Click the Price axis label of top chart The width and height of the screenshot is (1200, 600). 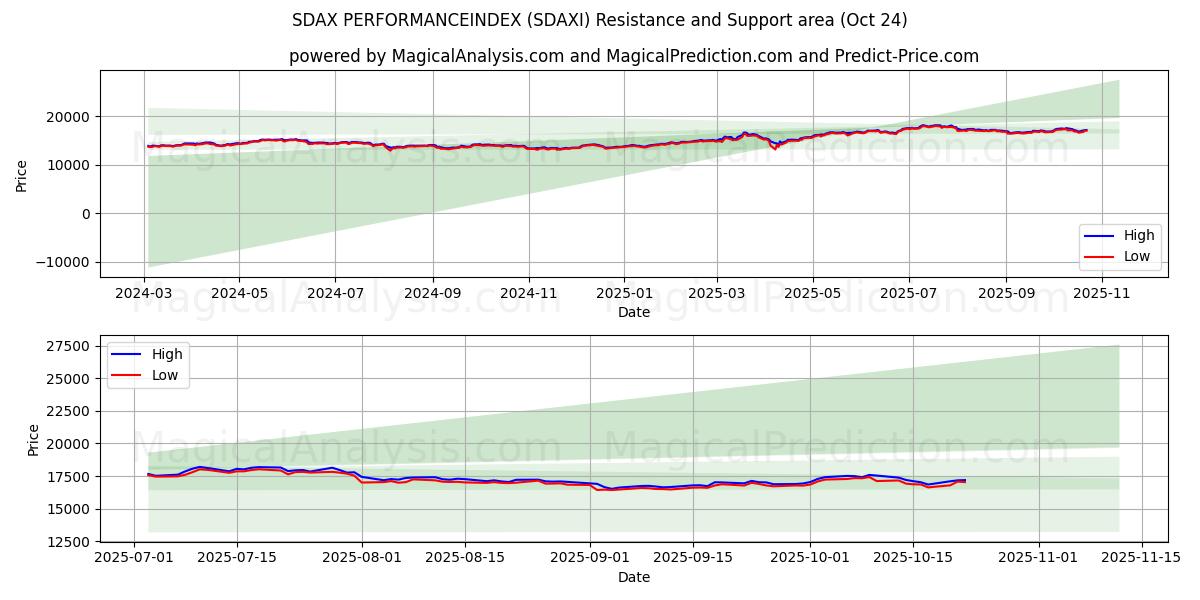(x=22, y=174)
